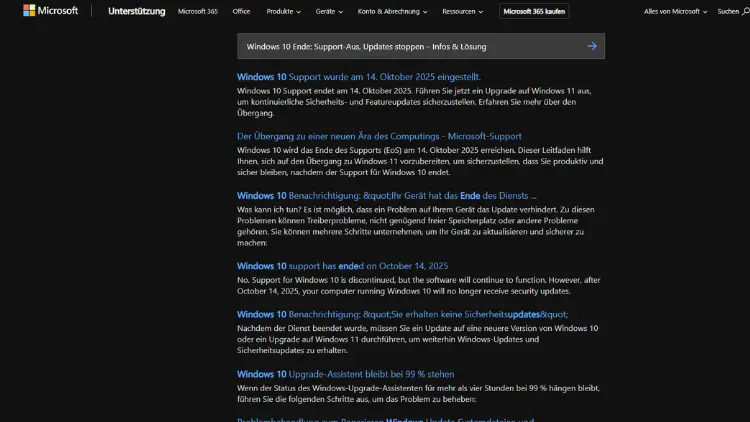Open 'Upgrade-Assistent bleibt bei 99 % stehen' result
The image size is (750, 422).
pos(345,374)
